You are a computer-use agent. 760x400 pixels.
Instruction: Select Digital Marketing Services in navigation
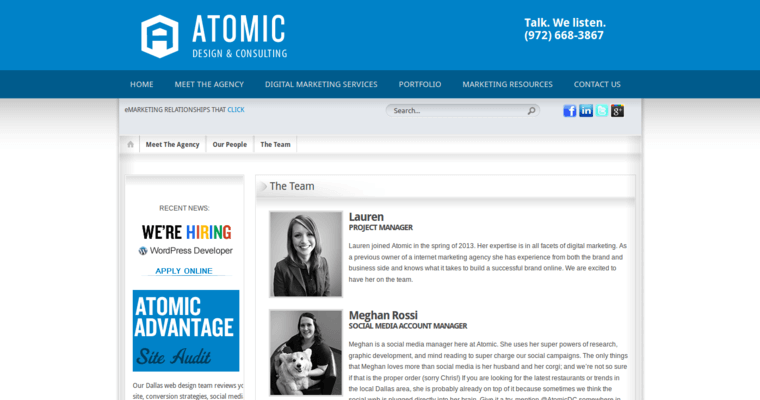[321, 85]
